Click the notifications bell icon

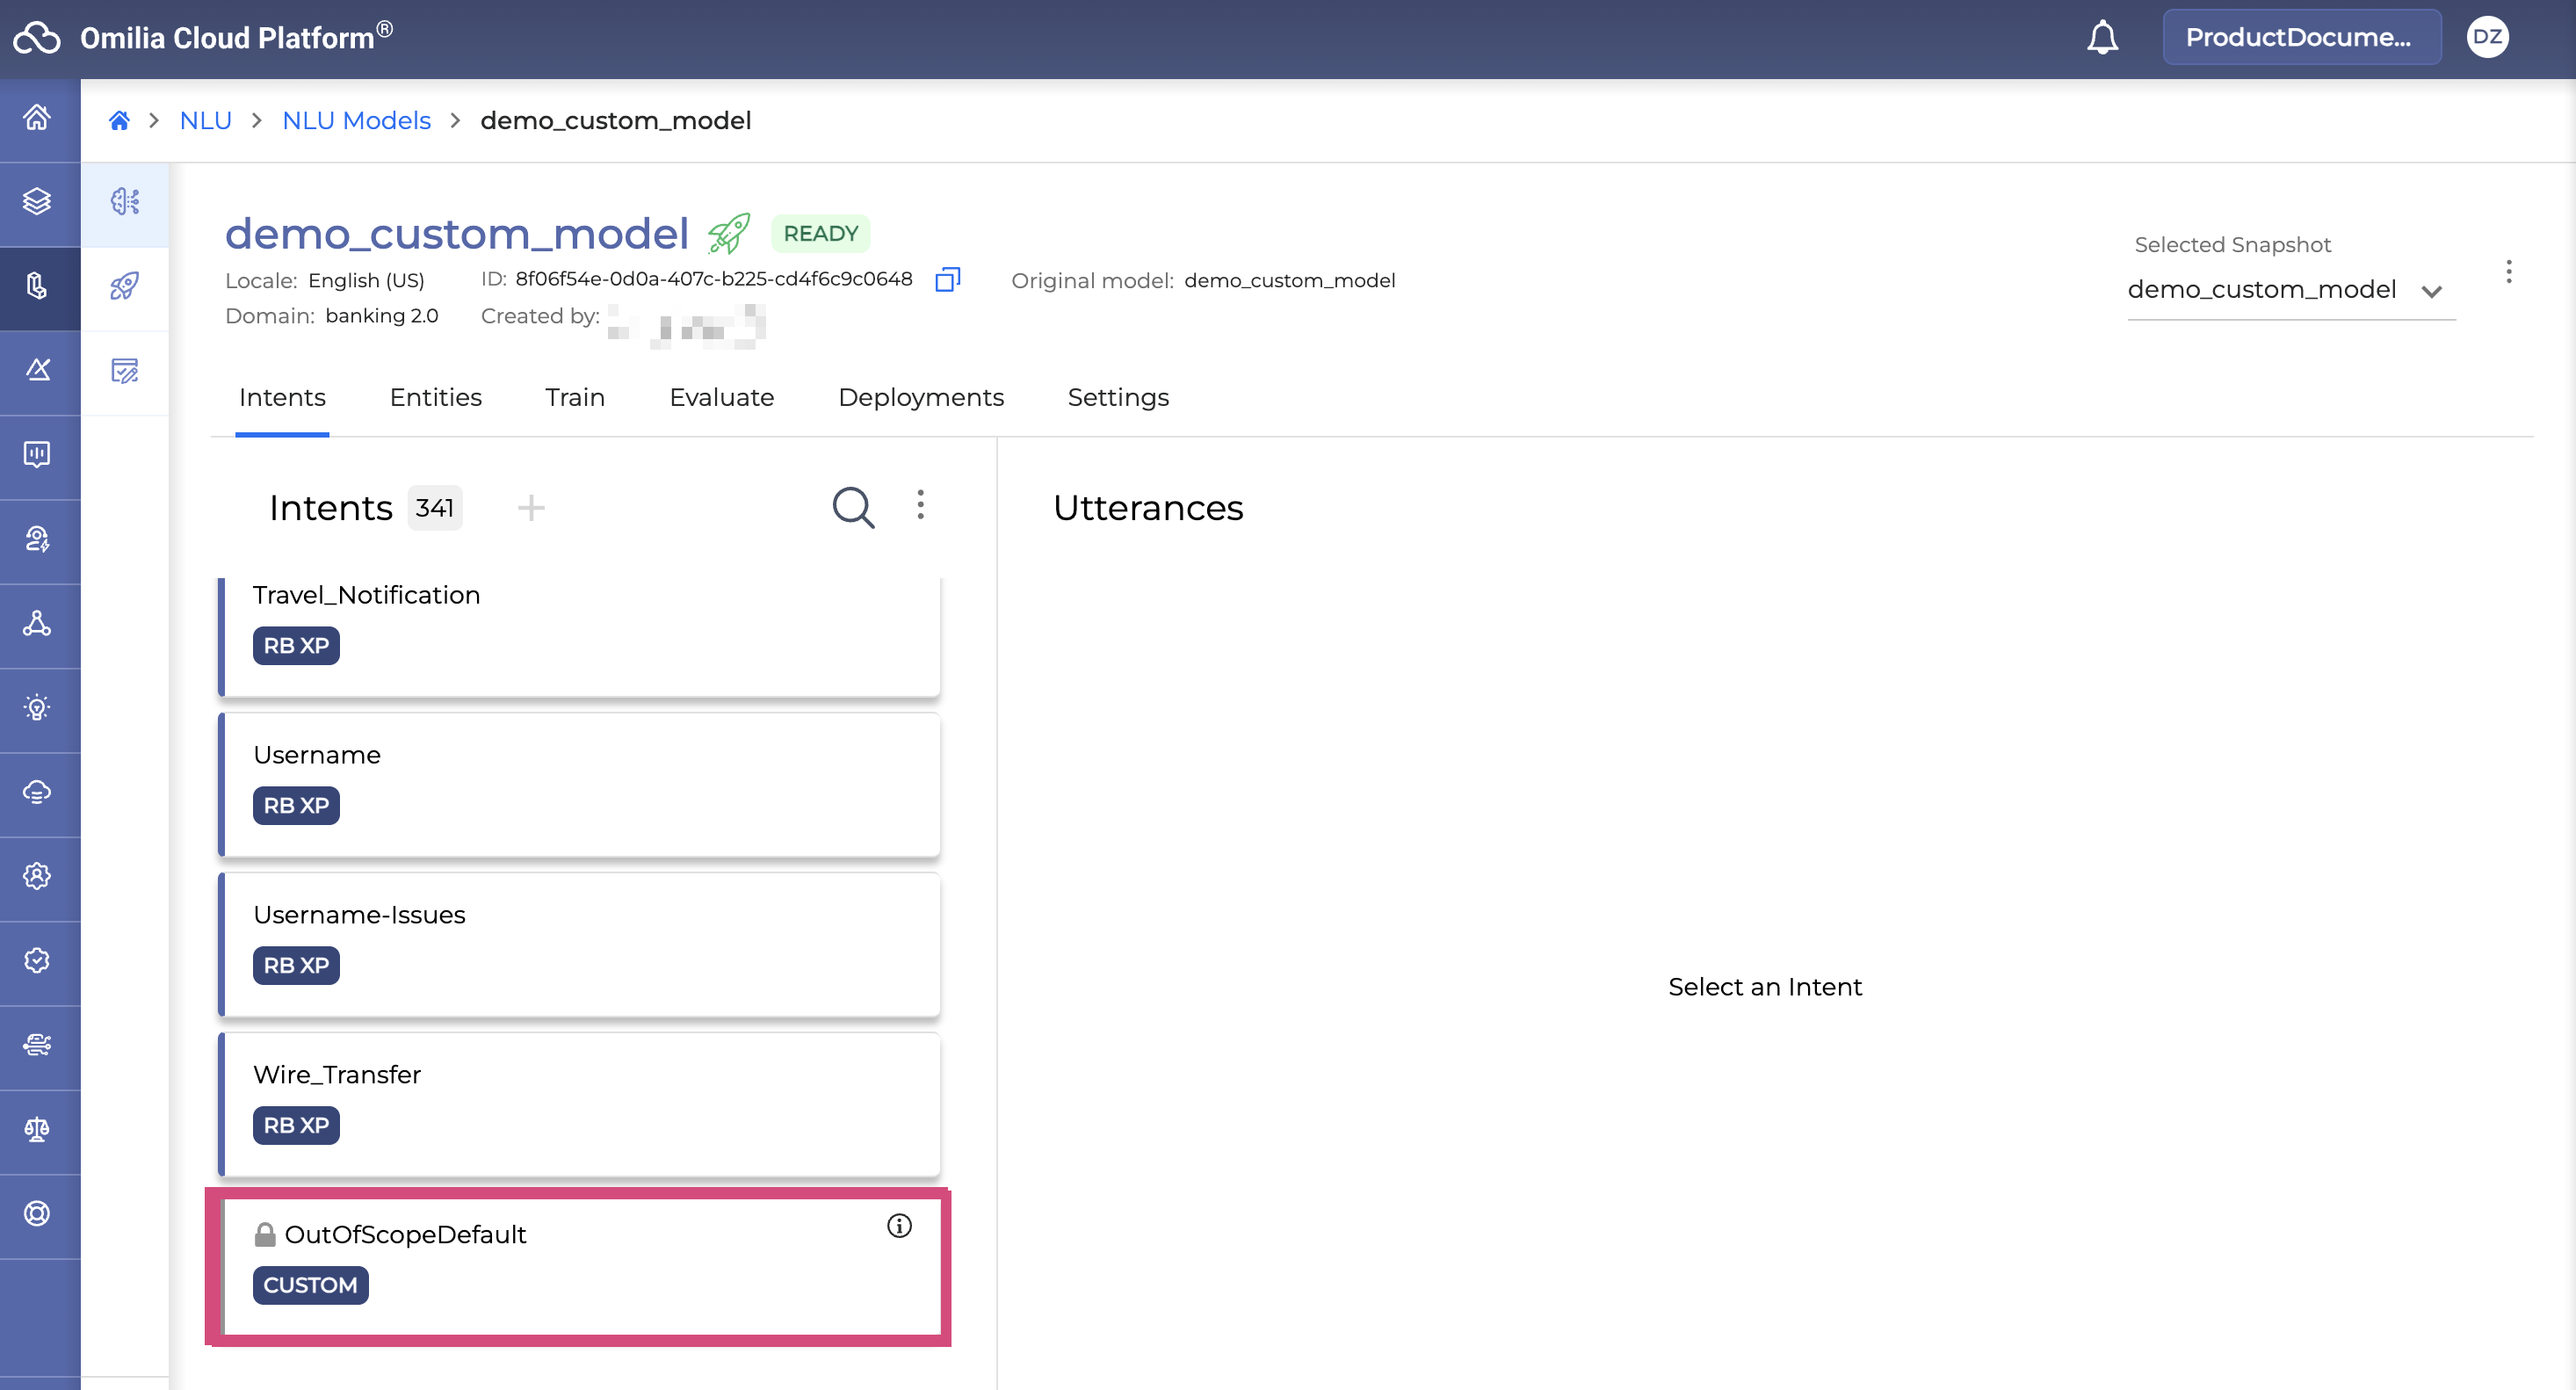[2102, 37]
